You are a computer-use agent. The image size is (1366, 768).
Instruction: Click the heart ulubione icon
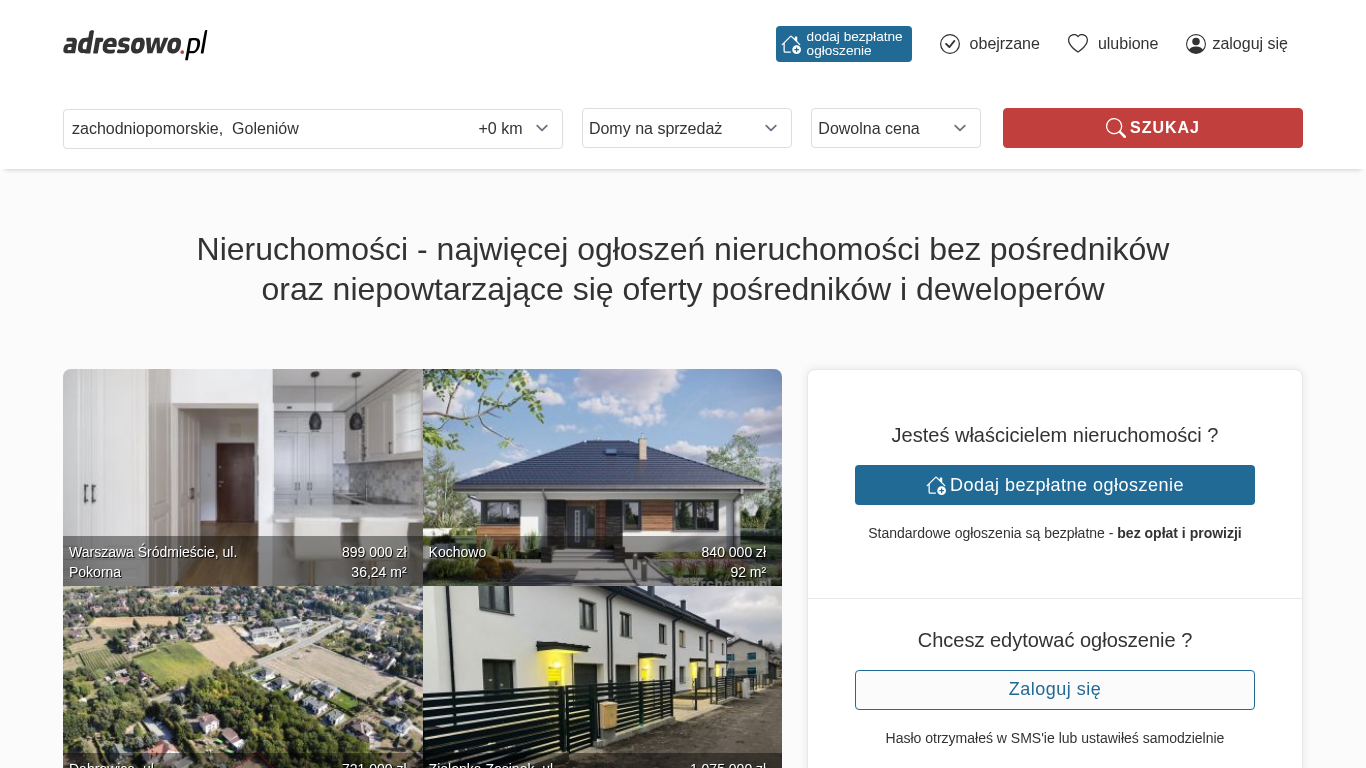click(x=1077, y=44)
